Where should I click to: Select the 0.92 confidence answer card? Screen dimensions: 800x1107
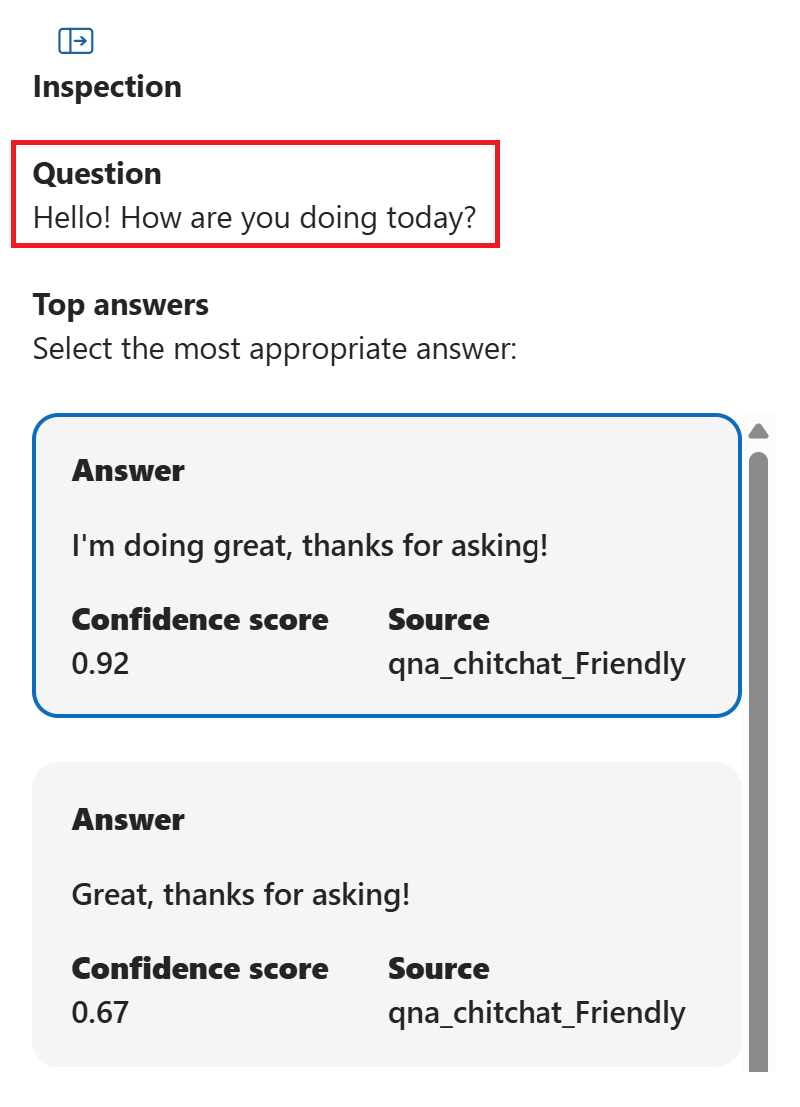pyautogui.click(x=387, y=566)
